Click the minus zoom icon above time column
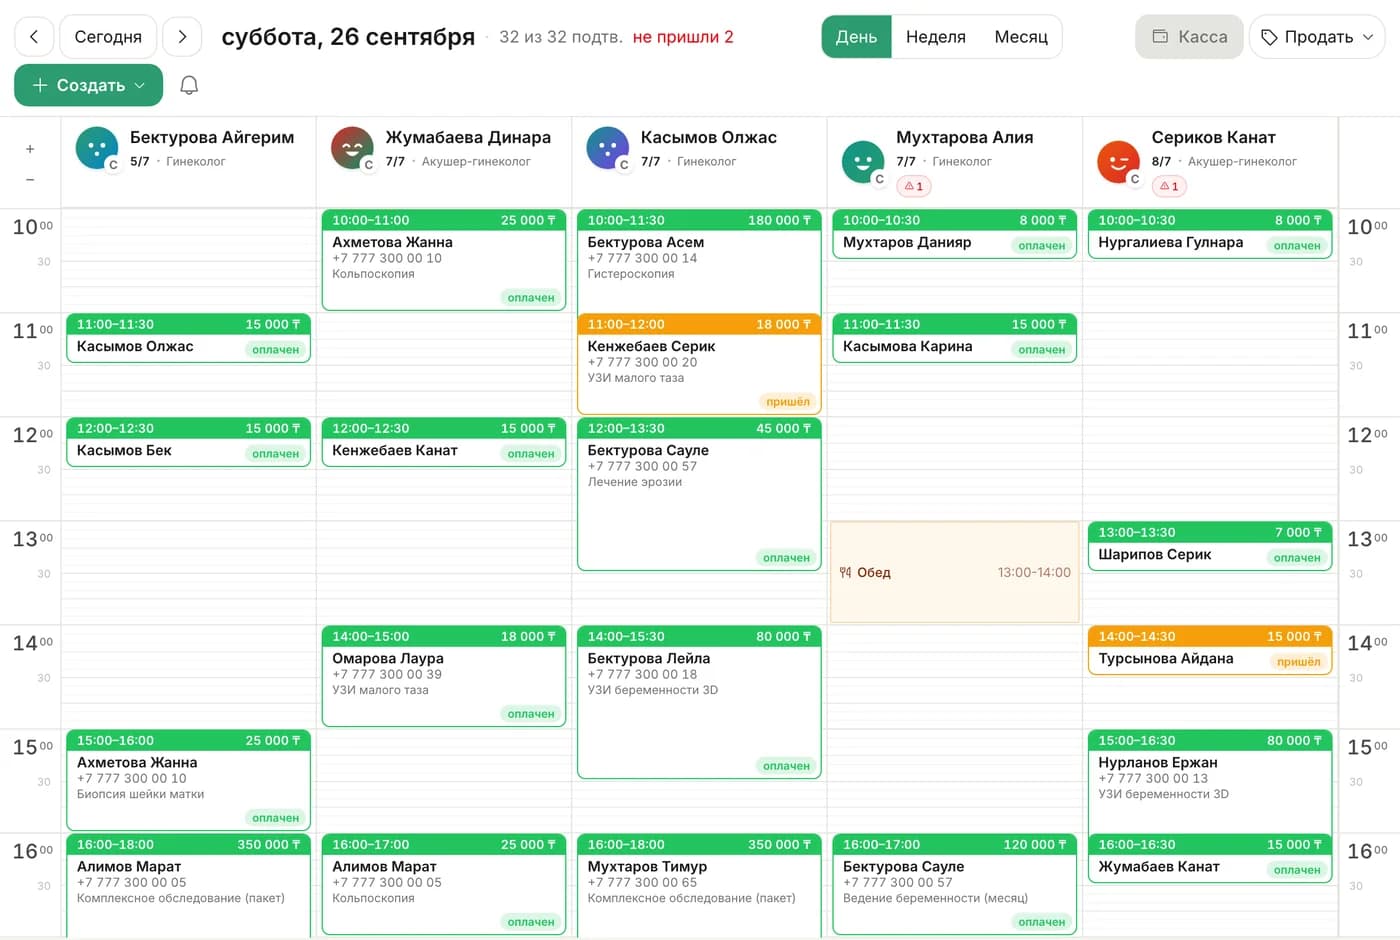The height and width of the screenshot is (940, 1400). tap(30, 180)
